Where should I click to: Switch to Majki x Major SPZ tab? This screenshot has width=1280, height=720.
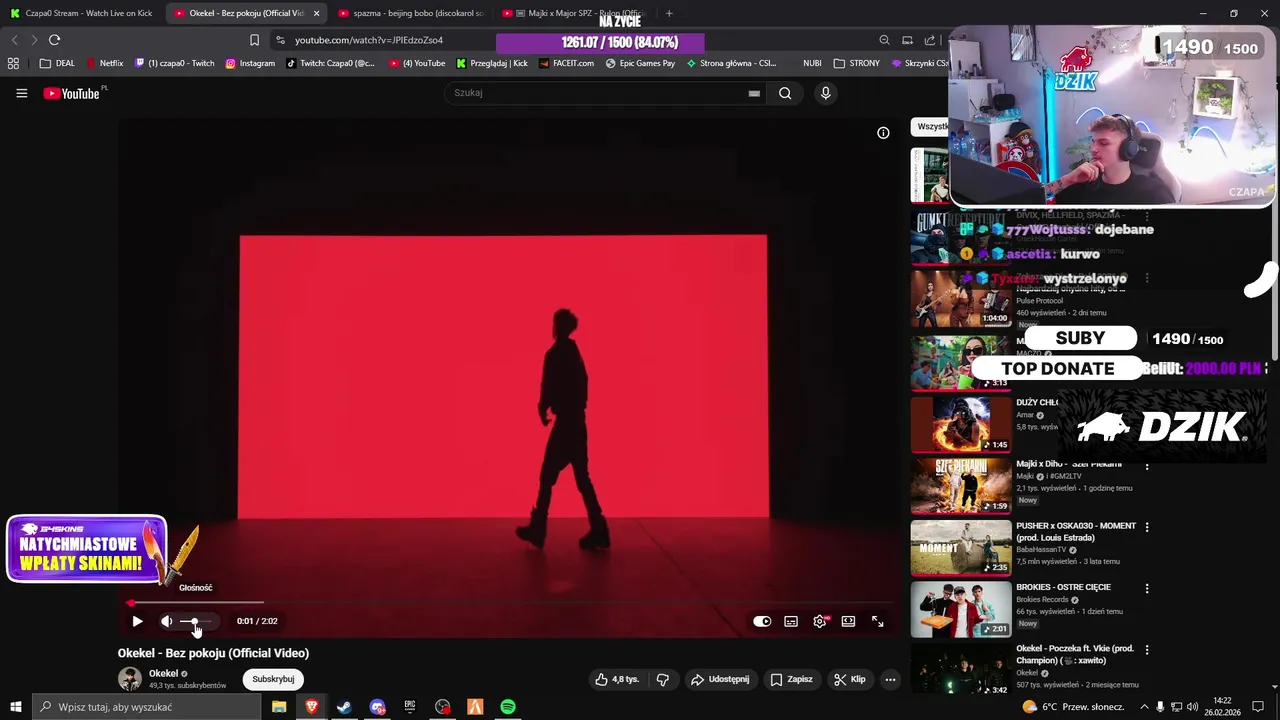574,13
